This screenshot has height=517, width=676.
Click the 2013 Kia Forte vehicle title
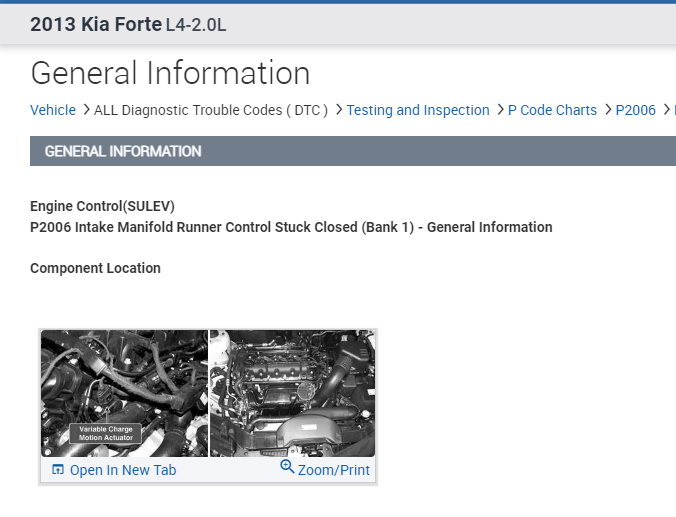[x=95, y=24]
